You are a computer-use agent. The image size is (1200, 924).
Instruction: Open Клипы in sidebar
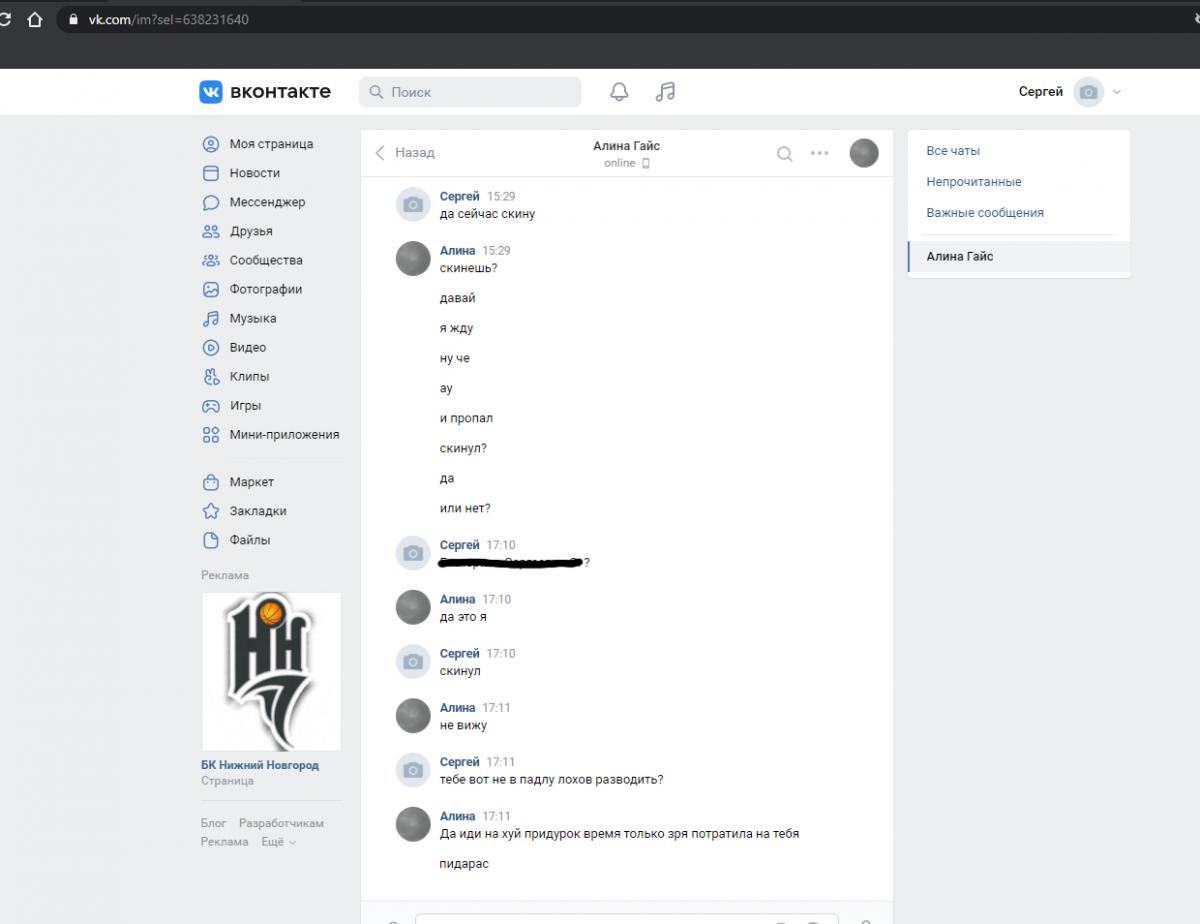[x=249, y=376]
